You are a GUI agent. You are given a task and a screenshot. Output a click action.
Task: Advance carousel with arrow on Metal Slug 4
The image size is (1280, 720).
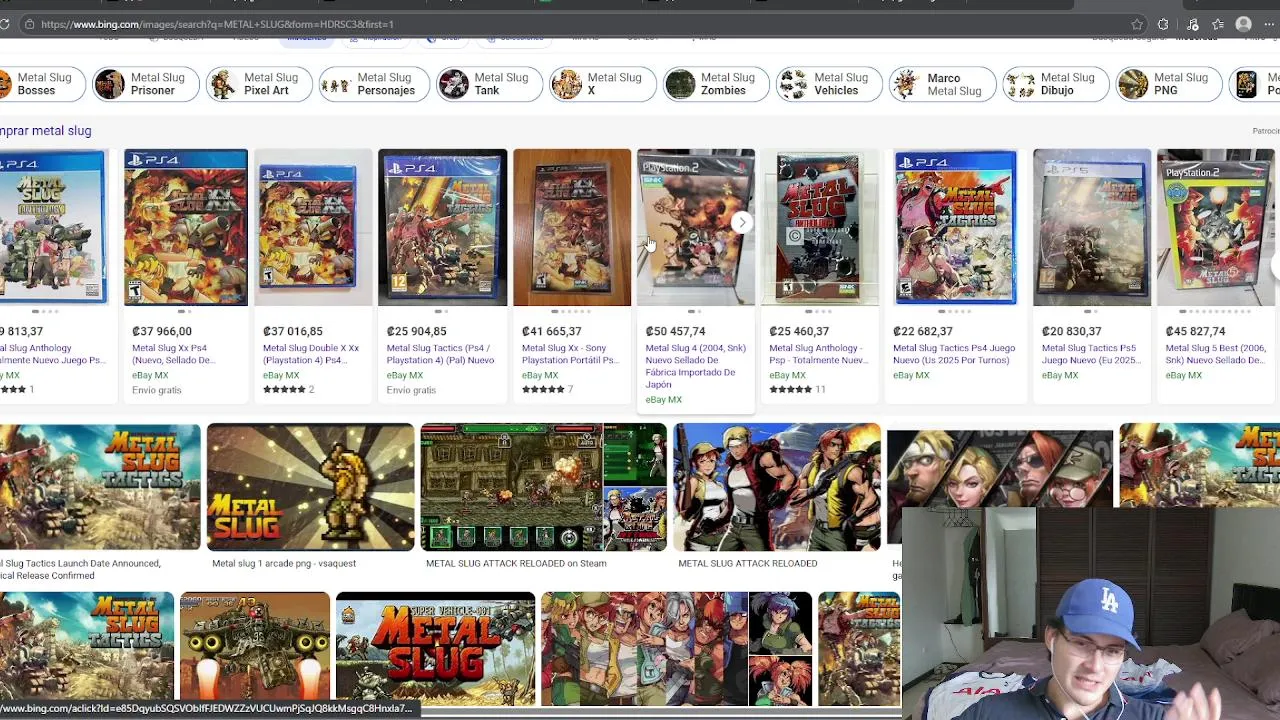(741, 223)
